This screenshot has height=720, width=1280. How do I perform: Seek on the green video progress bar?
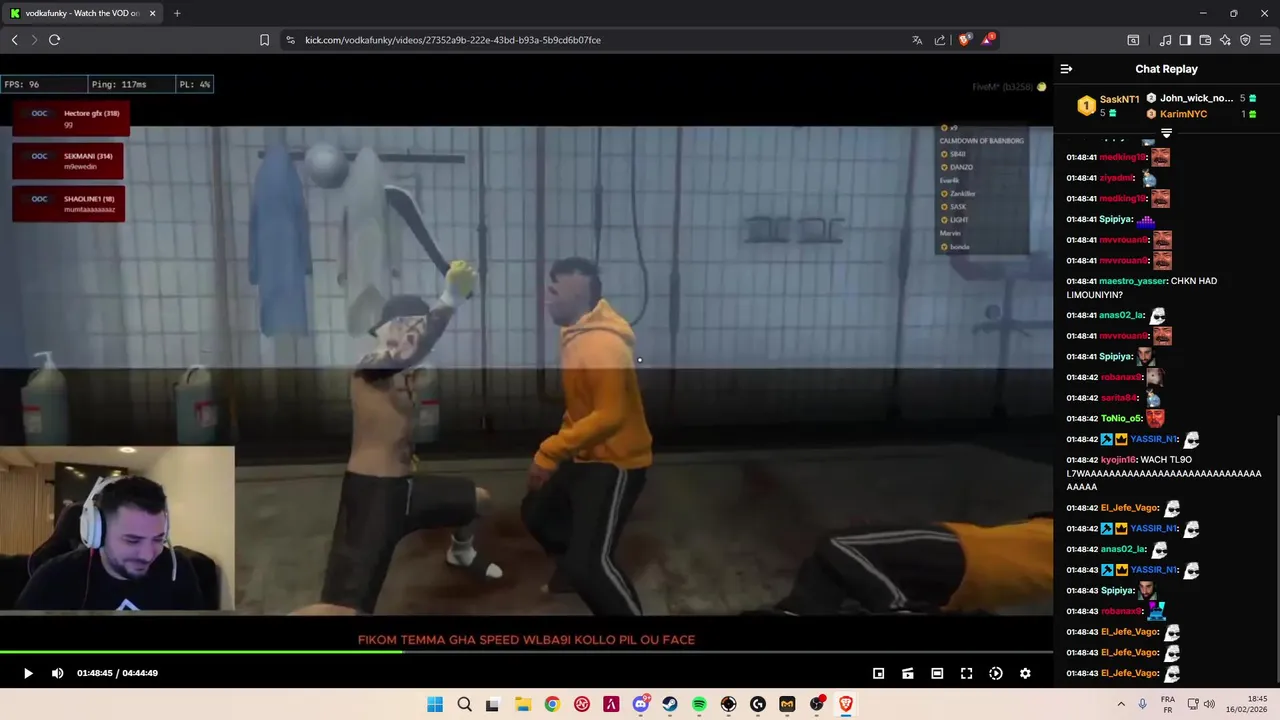(x=526, y=652)
